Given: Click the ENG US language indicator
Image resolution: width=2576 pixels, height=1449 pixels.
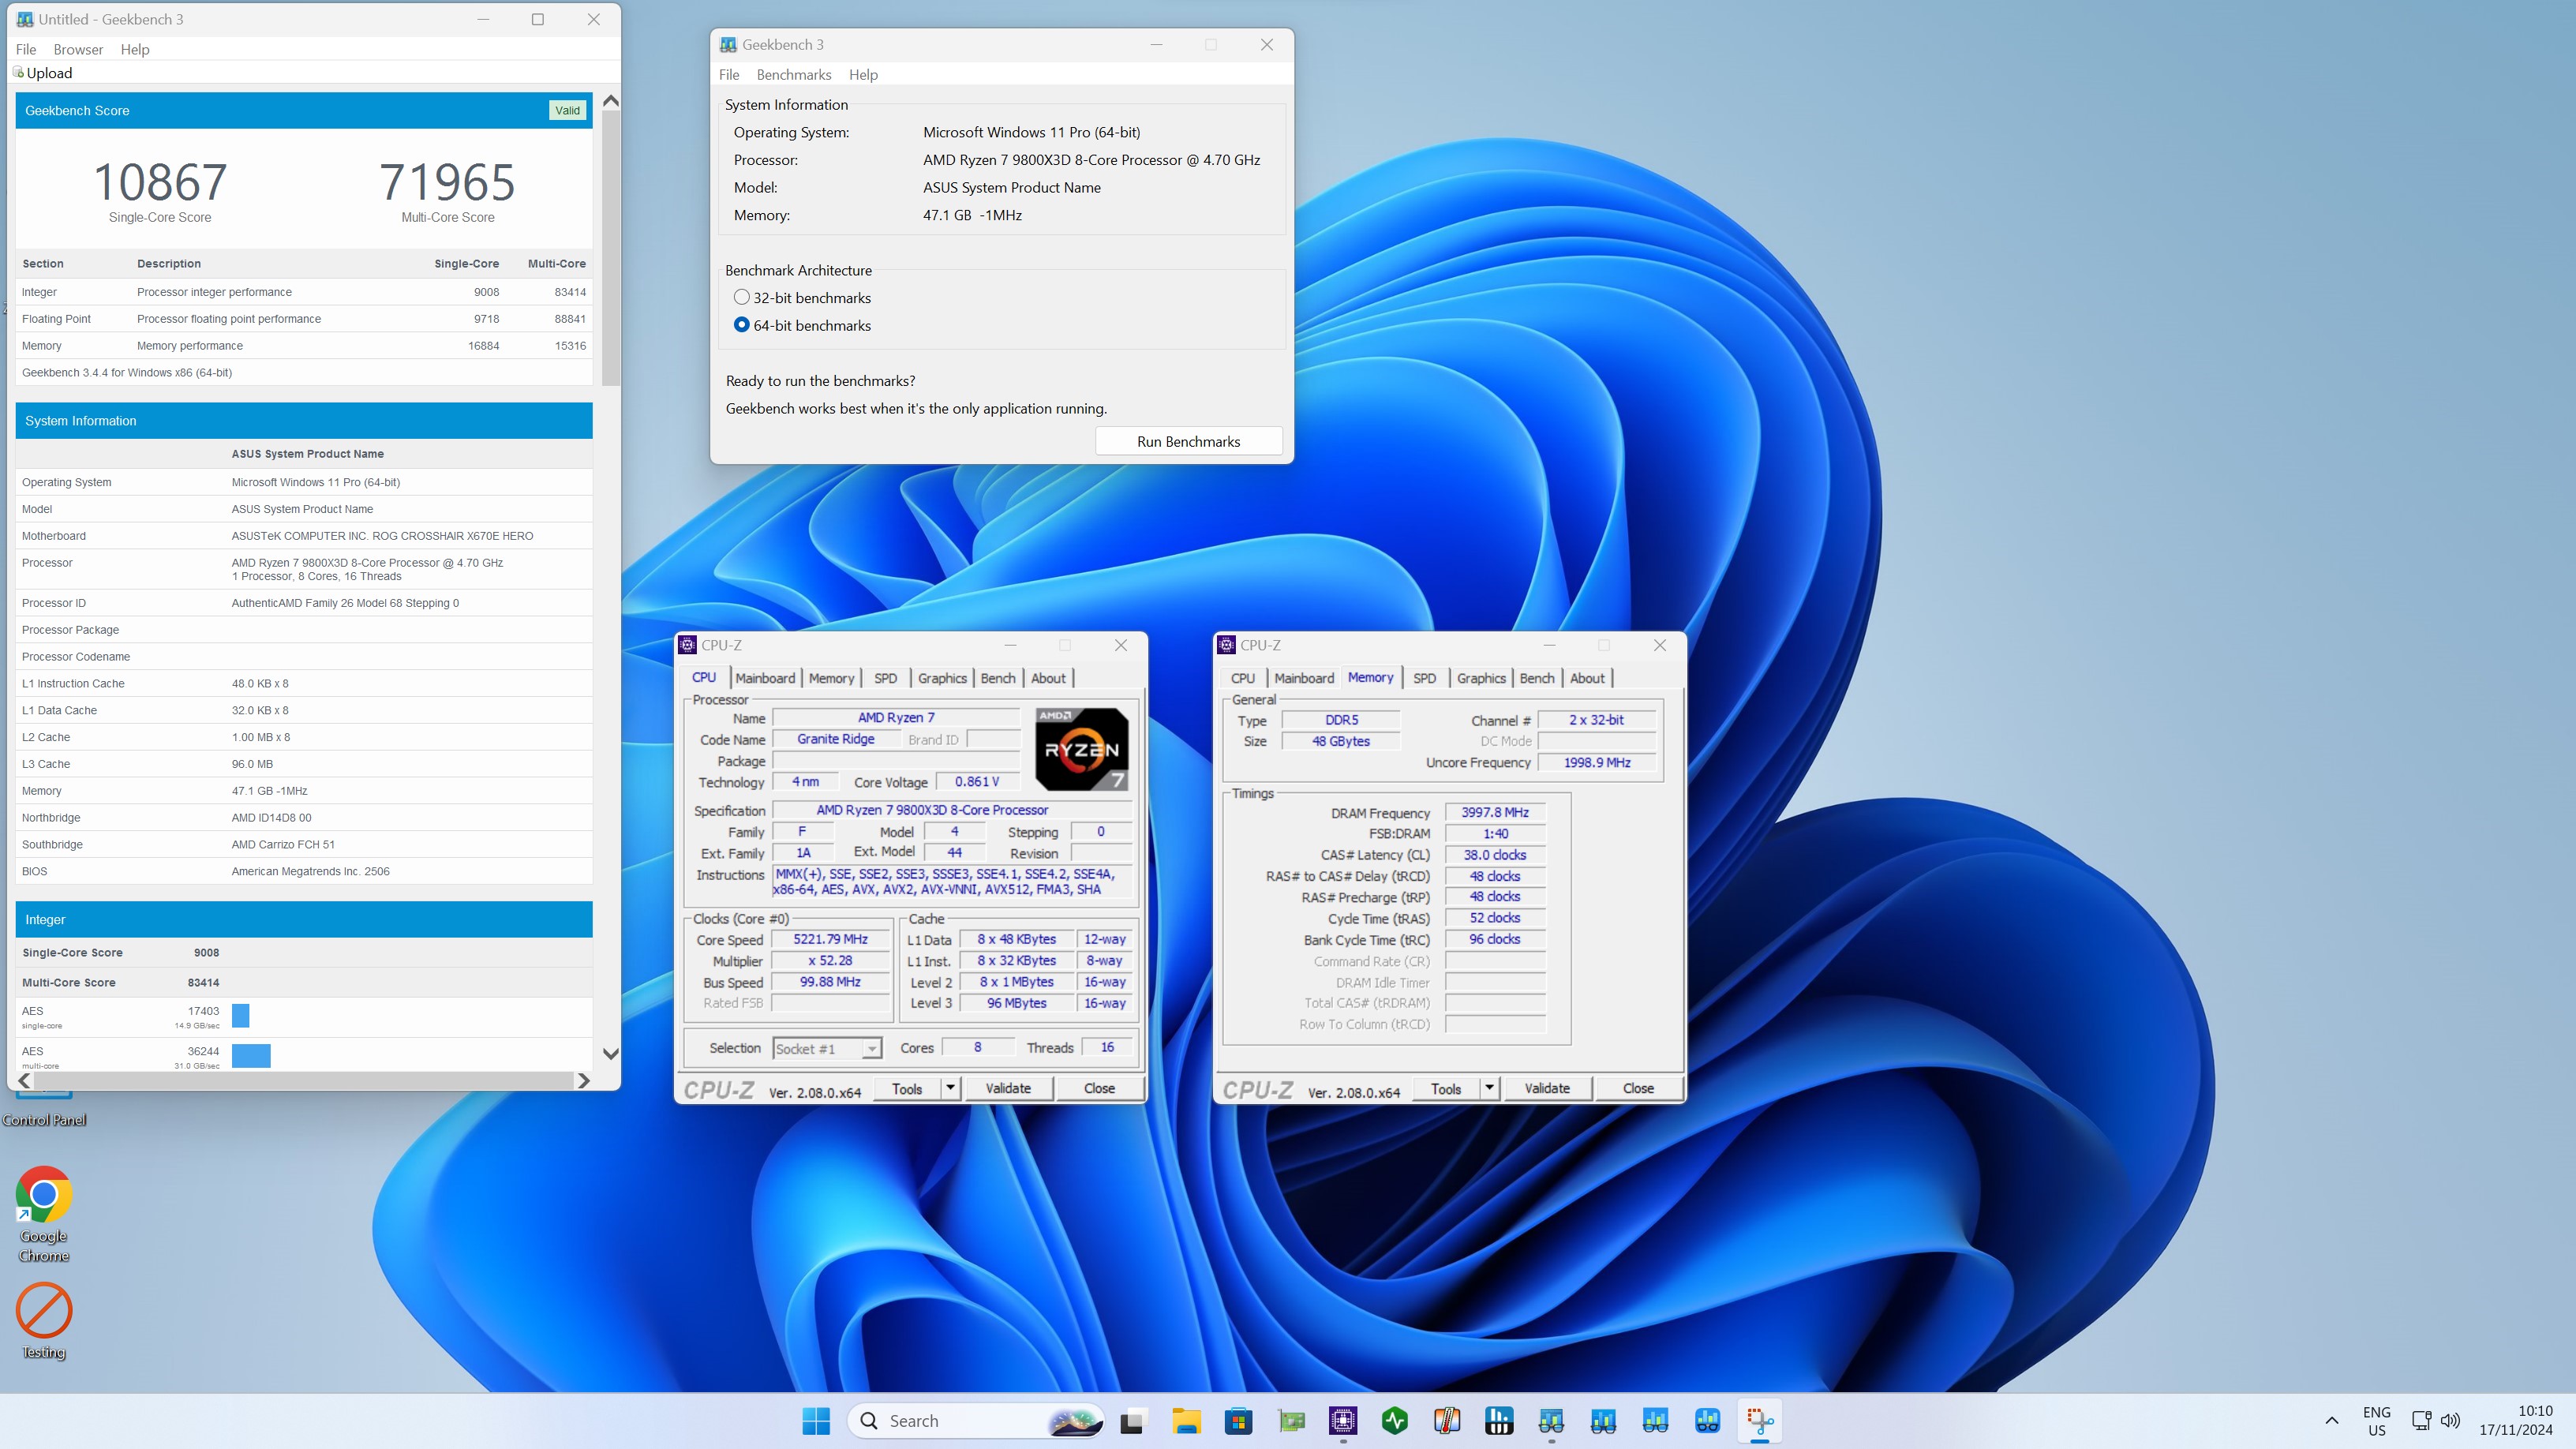Looking at the screenshot, I should tap(2377, 1420).
